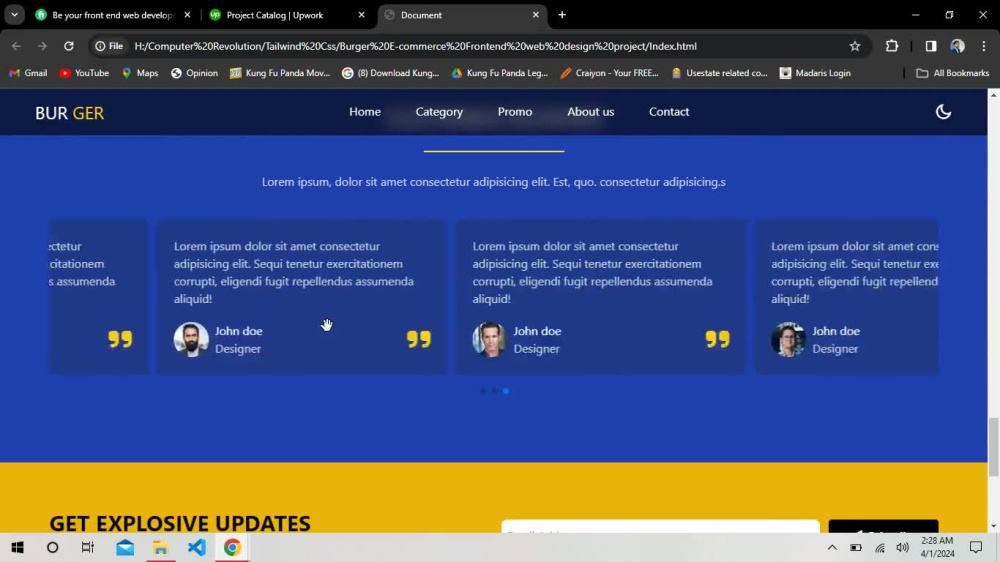Image resolution: width=1000 pixels, height=562 pixels.
Task: Switch to the Fiverr front end developer tab
Action: (x=112, y=15)
